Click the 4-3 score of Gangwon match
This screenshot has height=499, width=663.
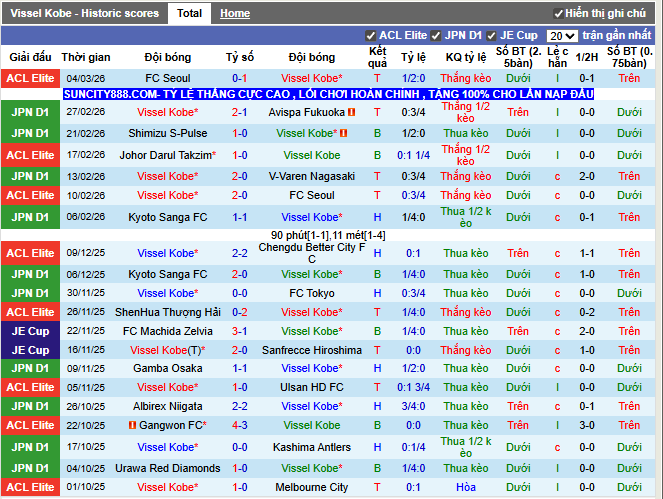pyautogui.click(x=240, y=425)
